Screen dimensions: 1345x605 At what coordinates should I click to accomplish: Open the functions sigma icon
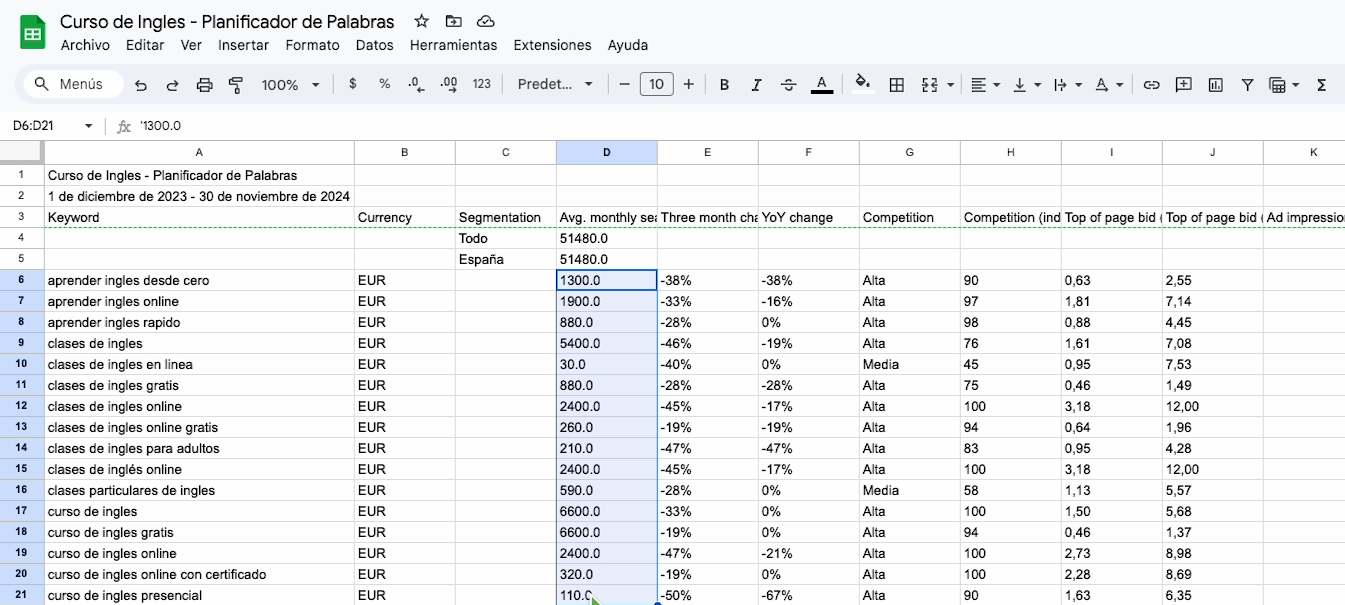point(1322,85)
